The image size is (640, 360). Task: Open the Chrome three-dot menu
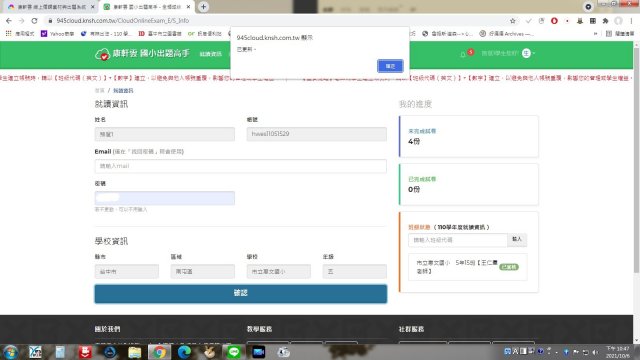[631, 20]
